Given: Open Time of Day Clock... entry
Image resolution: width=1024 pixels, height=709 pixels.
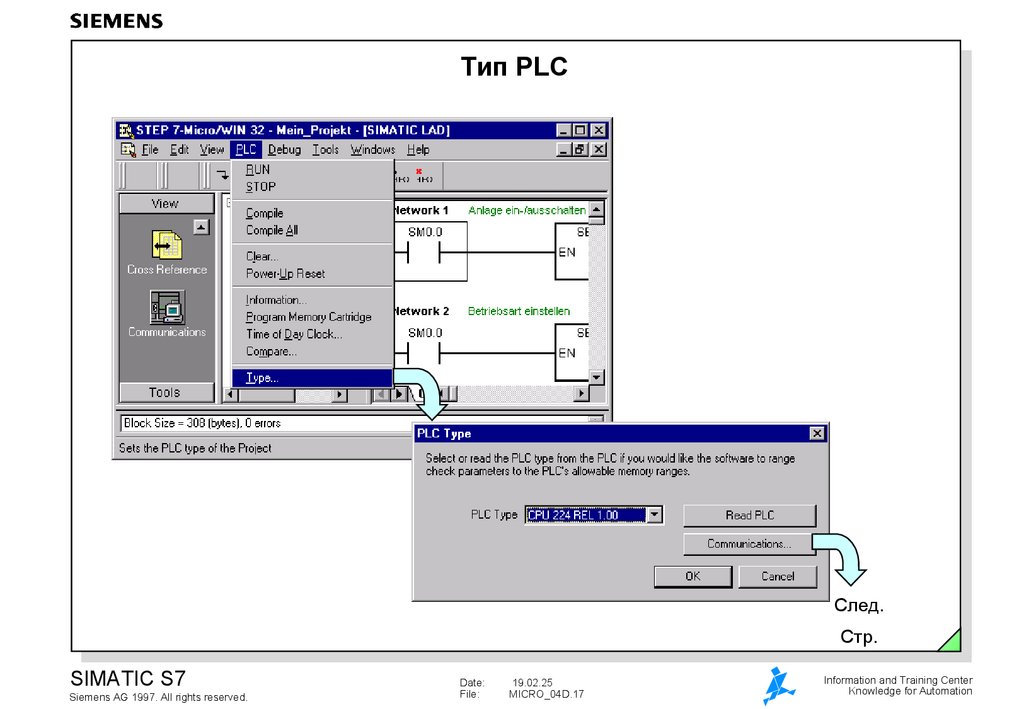Looking at the screenshot, I should pos(313,334).
